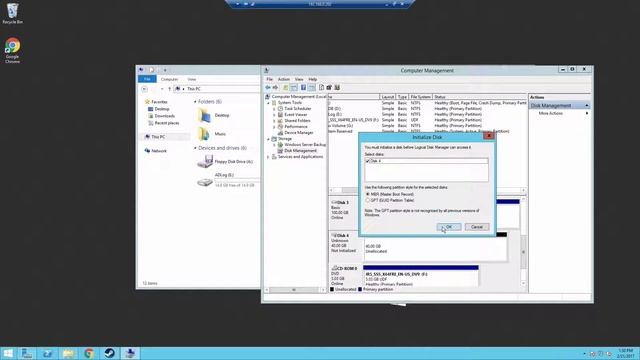Click the Music folder icon
The image size is (640, 360).
(x=204, y=134)
